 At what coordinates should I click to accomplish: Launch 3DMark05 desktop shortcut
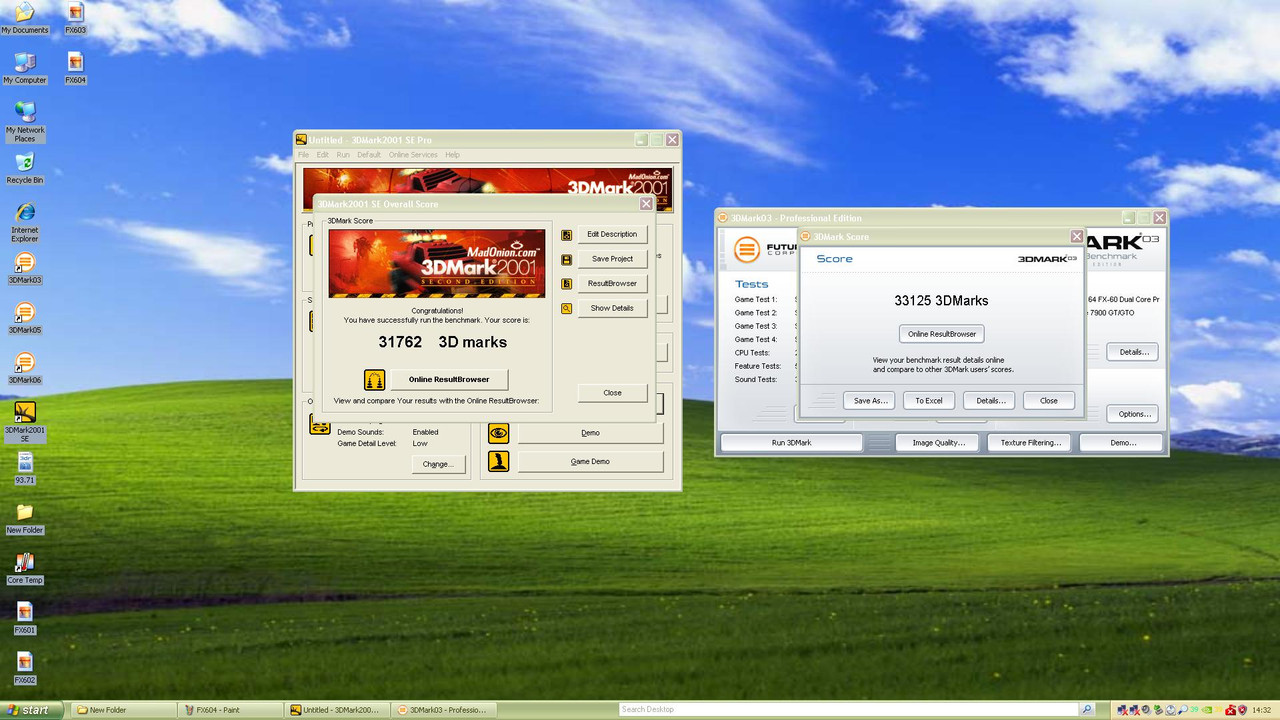pos(25,318)
